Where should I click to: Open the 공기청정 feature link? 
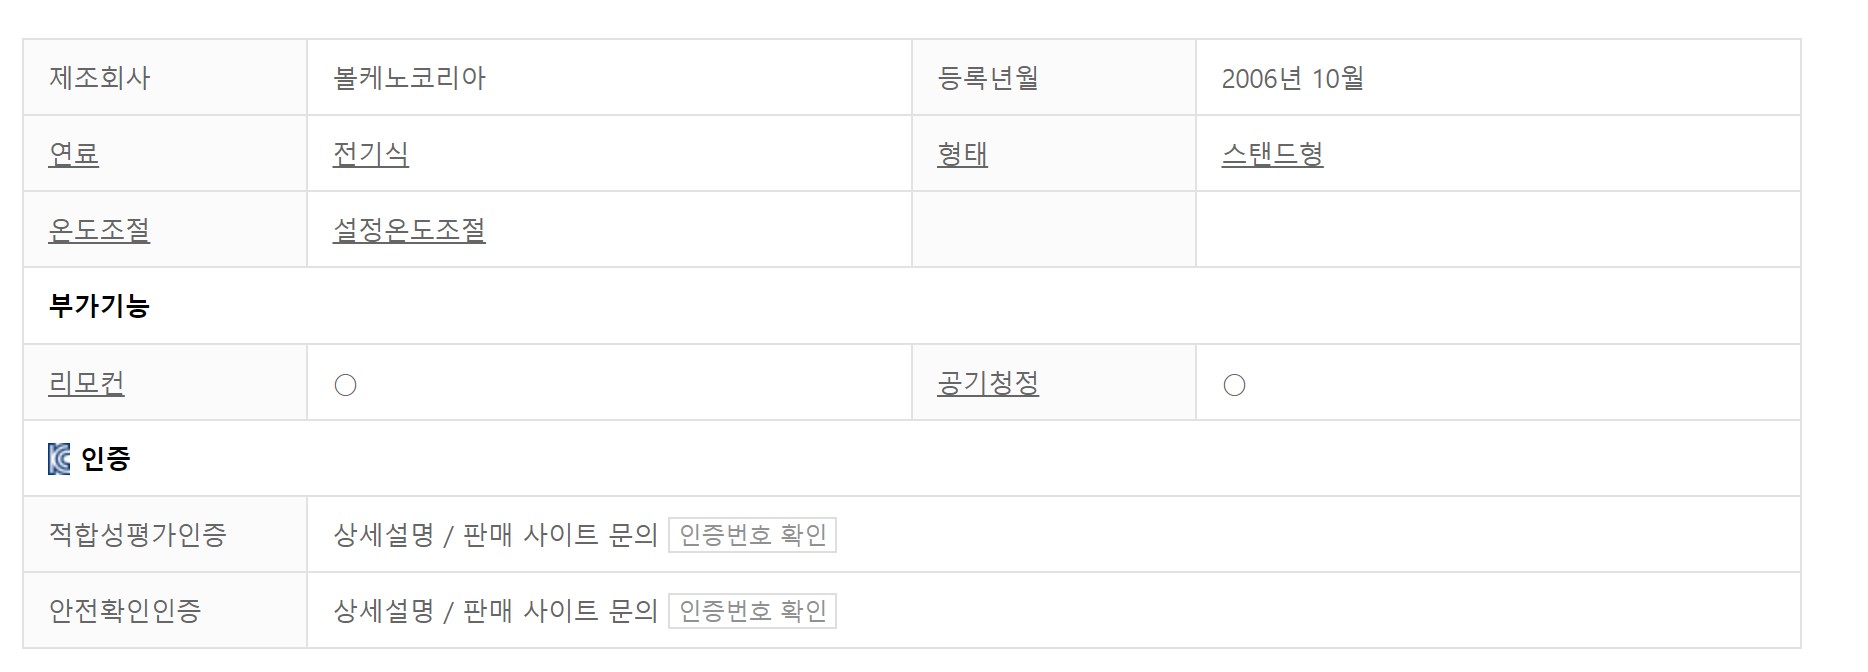click(x=988, y=383)
